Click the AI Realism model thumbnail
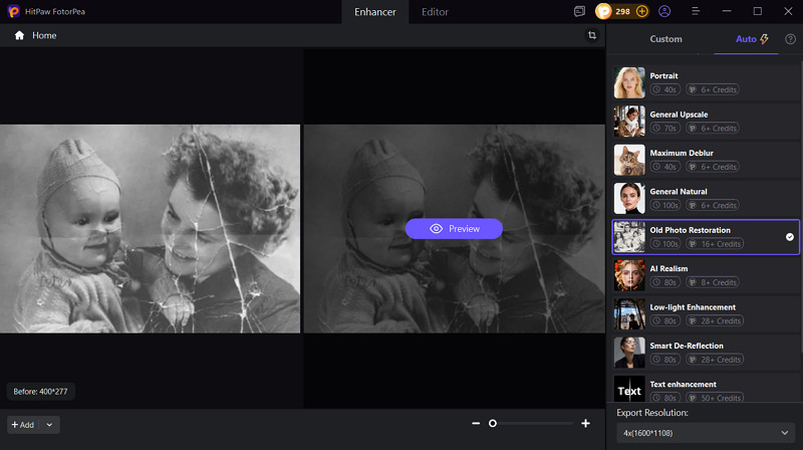The height and width of the screenshot is (450, 803). [629, 275]
